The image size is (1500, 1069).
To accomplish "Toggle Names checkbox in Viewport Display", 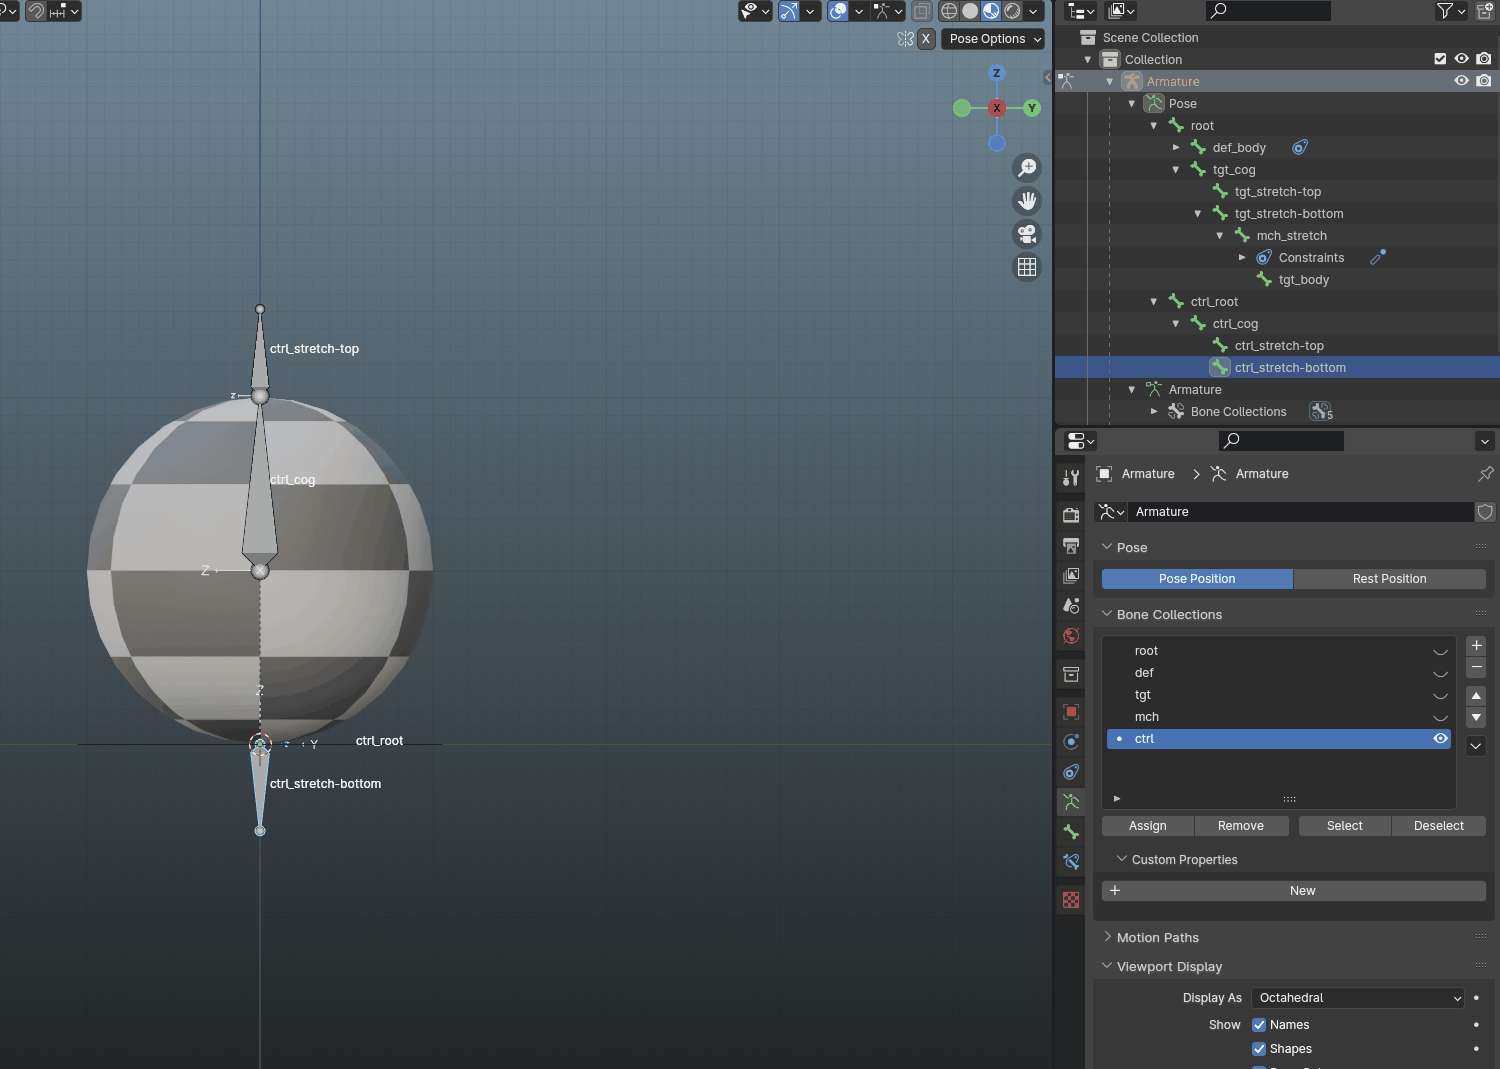I will (1259, 1025).
